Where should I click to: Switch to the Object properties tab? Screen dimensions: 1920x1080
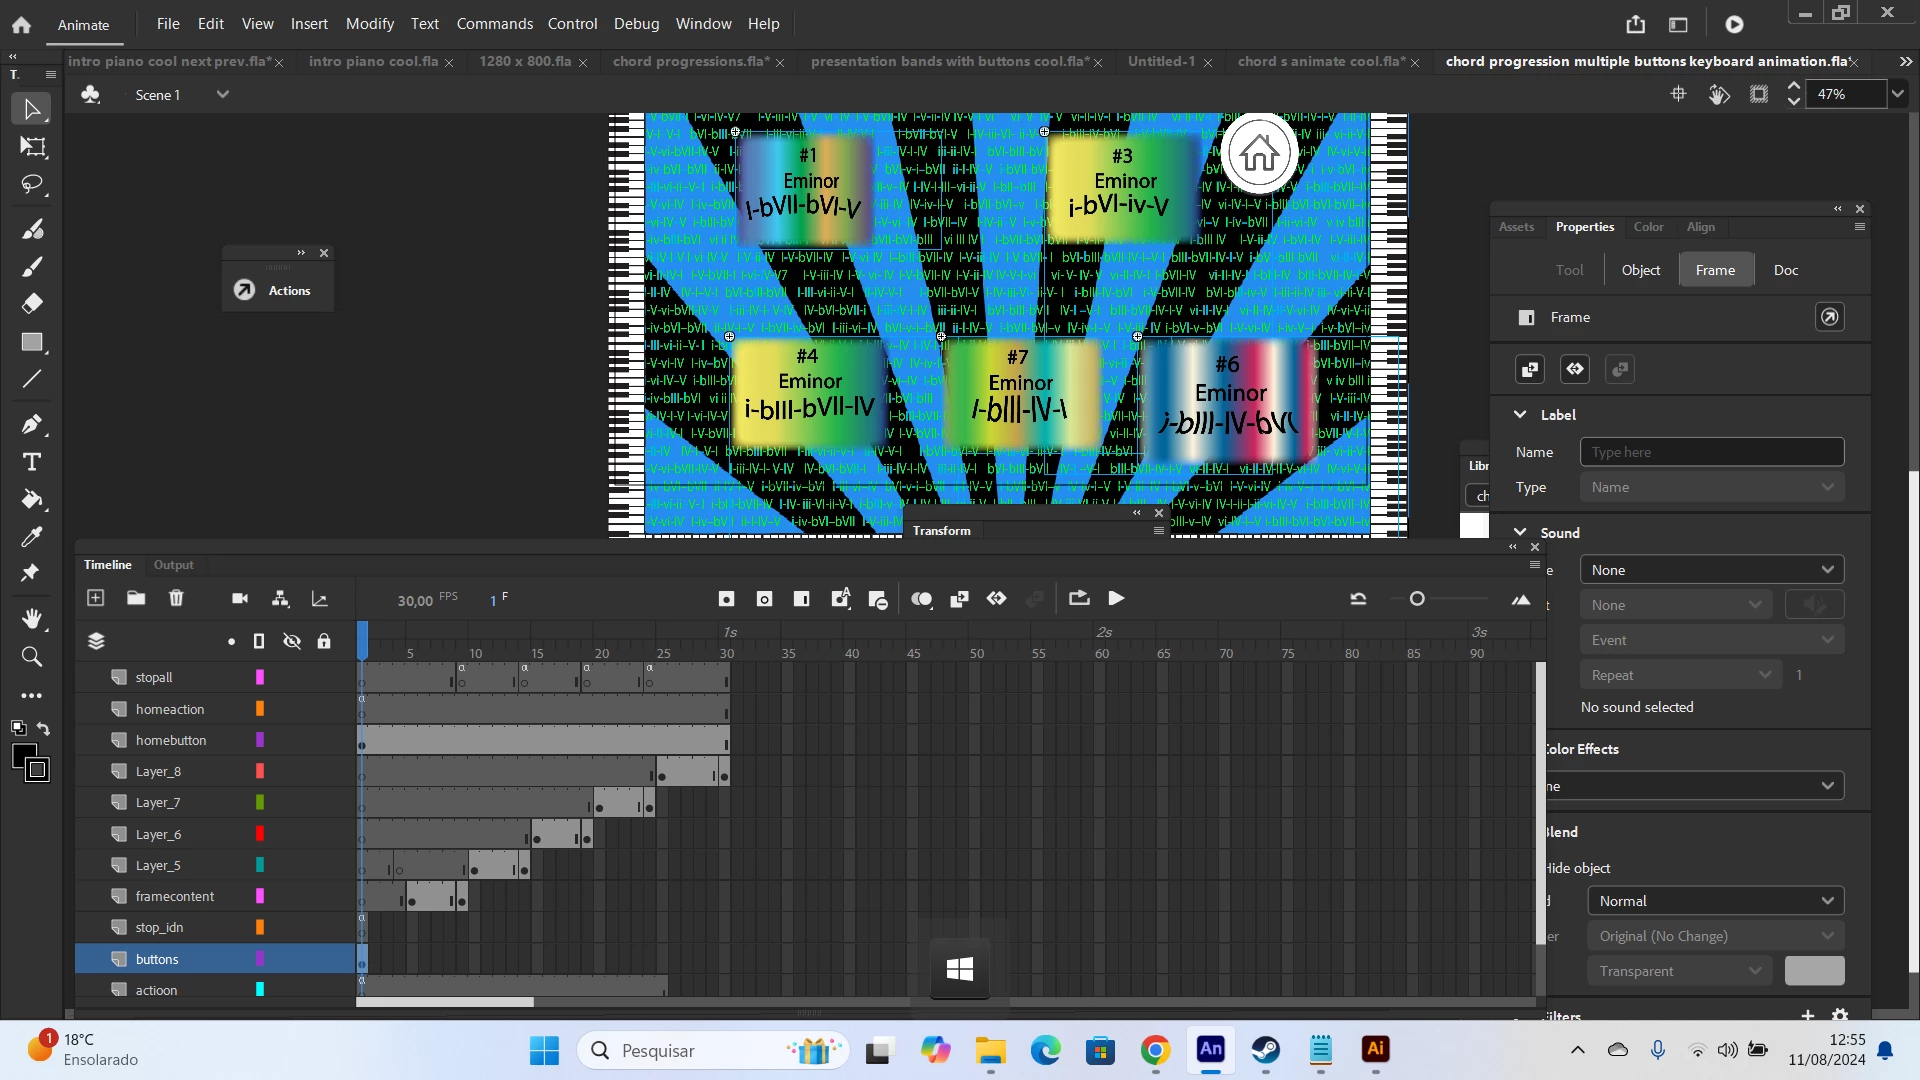coord(1640,270)
